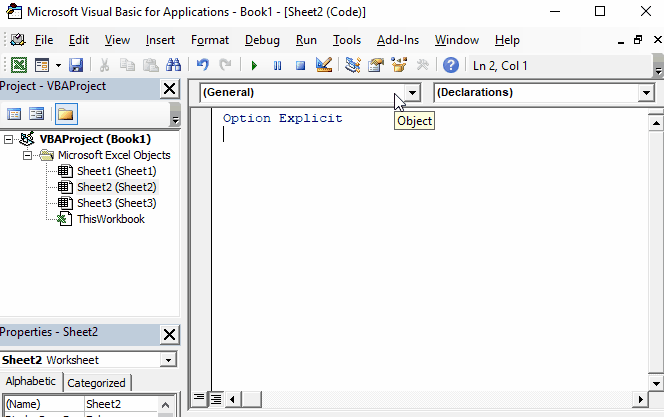Close the Properties - Sheet2 panel
The height and width of the screenshot is (417, 664).
169,334
